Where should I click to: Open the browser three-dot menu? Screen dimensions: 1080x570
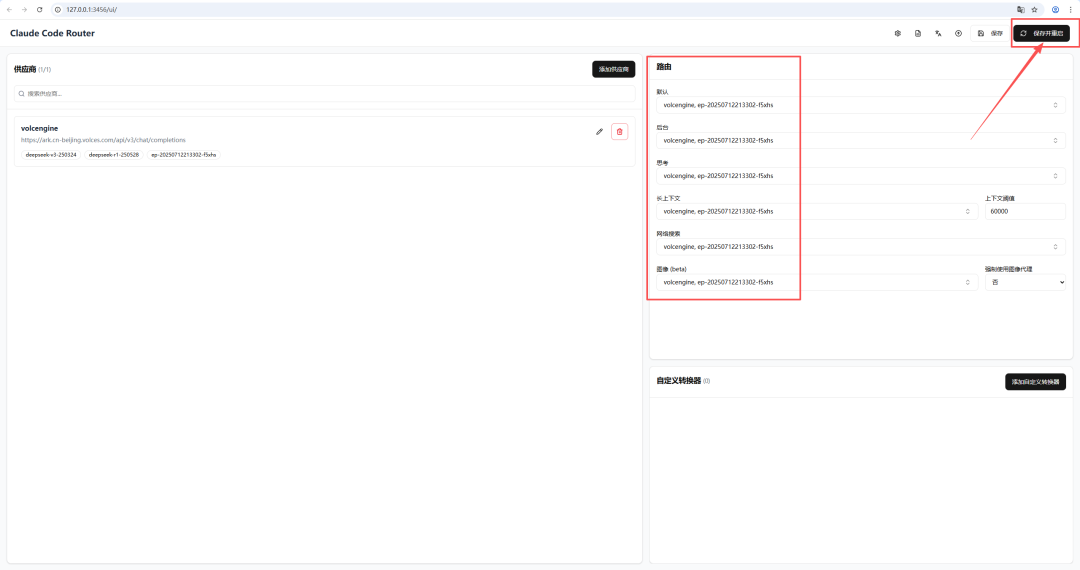tap(1070, 10)
